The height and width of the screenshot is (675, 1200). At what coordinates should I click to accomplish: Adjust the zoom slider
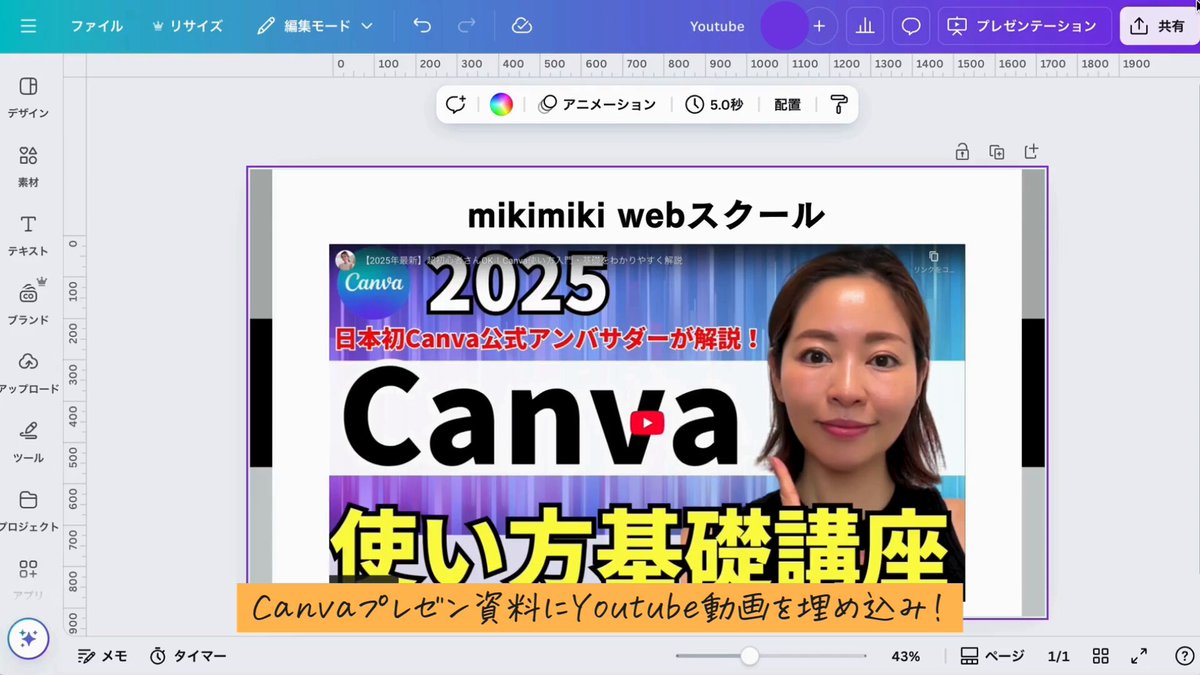[750, 656]
